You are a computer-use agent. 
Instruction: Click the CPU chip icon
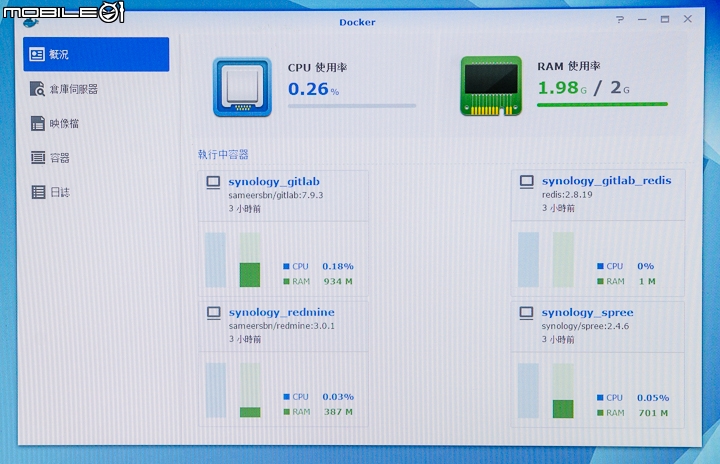coord(242,87)
